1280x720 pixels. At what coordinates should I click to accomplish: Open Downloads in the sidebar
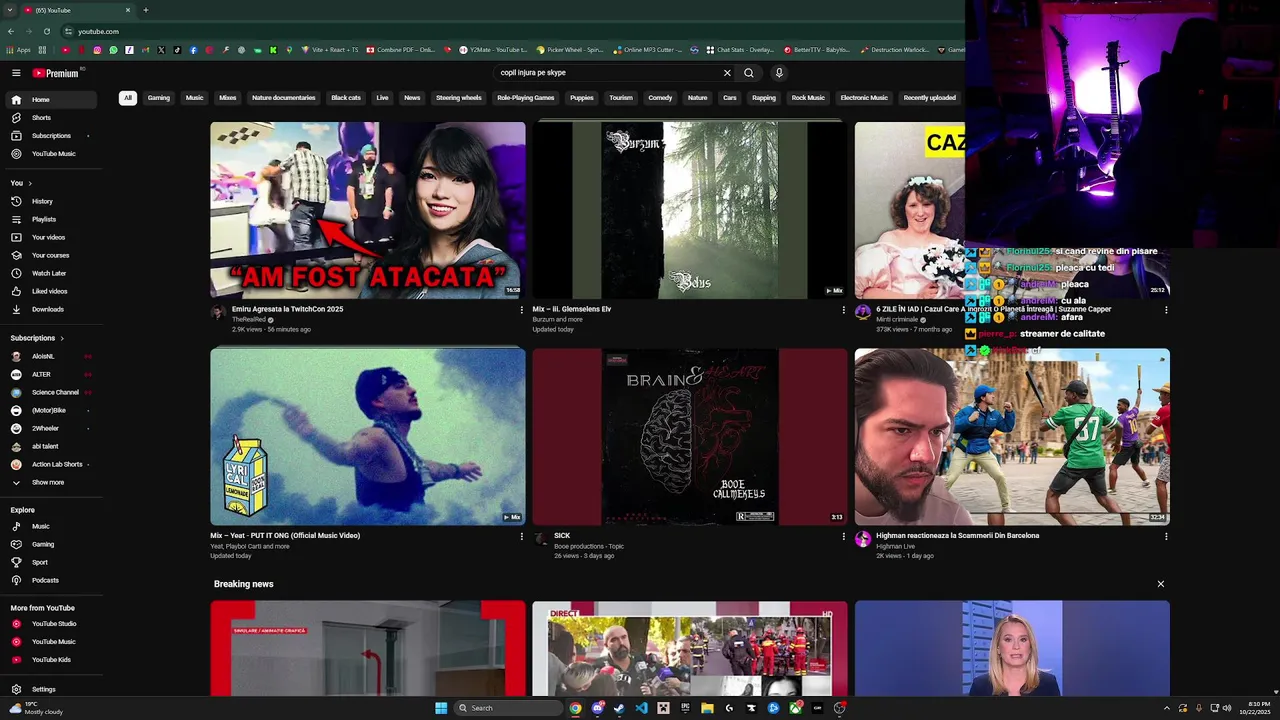coord(50,309)
